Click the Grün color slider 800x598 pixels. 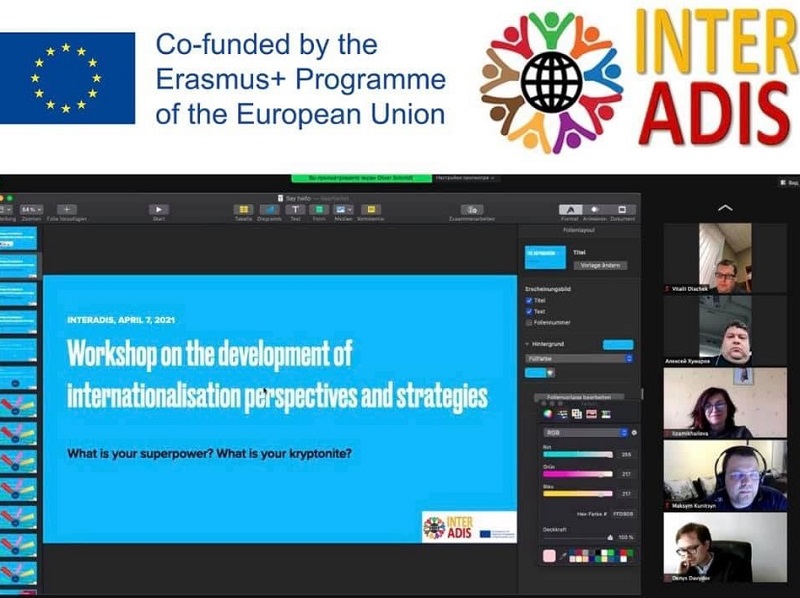pyautogui.click(x=578, y=474)
